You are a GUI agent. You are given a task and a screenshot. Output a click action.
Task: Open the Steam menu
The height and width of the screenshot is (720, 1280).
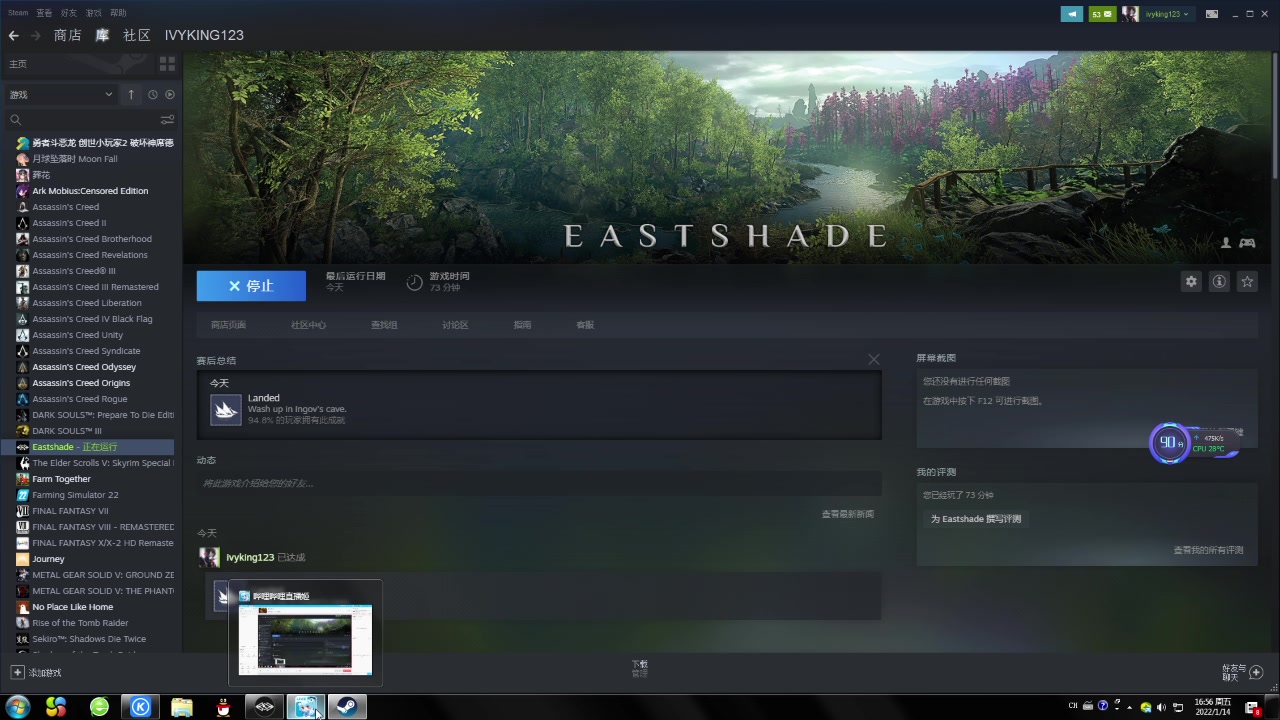pyautogui.click(x=18, y=13)
